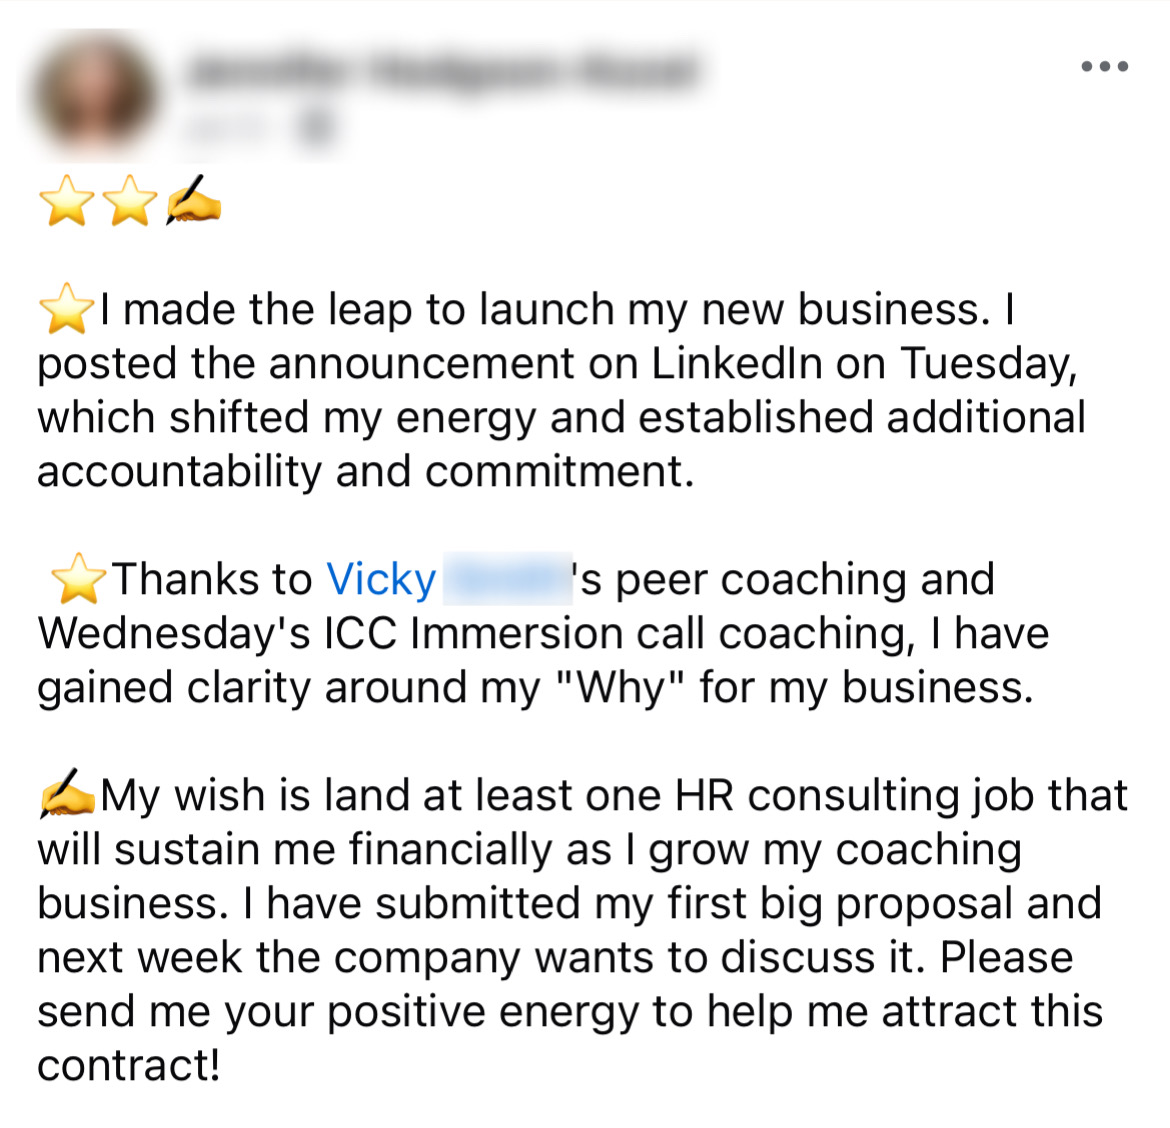Image resolution: width=1170 pixels, height=1128 pixels.
Task: Open the tagged "Vicky" profile link
Action: point(381,580)
